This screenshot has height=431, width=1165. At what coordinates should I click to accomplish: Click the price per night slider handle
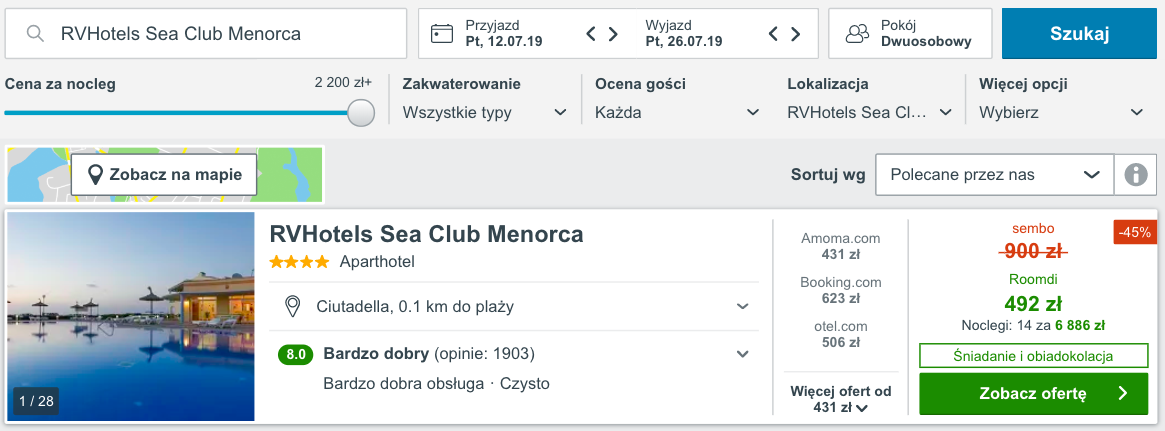click(x=361, y=113)
